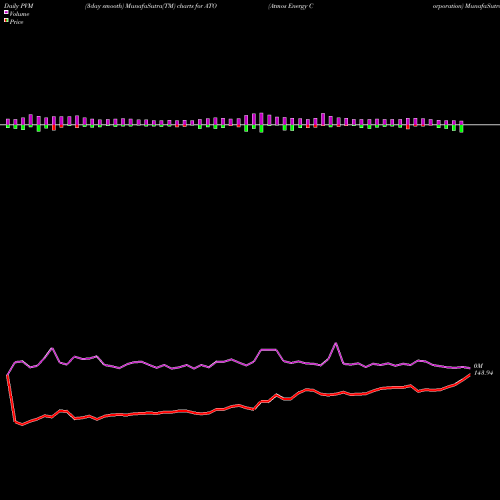Click the '143.94' price value label

click(483, 373)
